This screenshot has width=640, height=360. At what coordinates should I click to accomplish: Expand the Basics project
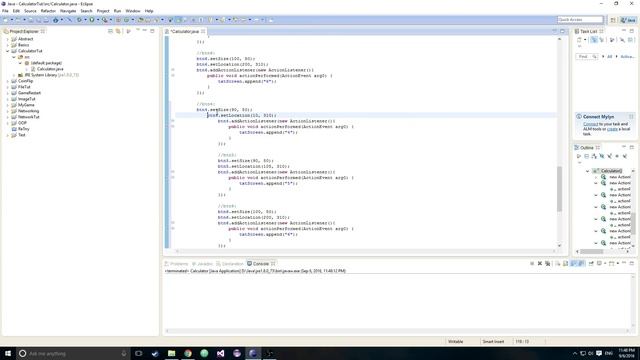(7, 45)
